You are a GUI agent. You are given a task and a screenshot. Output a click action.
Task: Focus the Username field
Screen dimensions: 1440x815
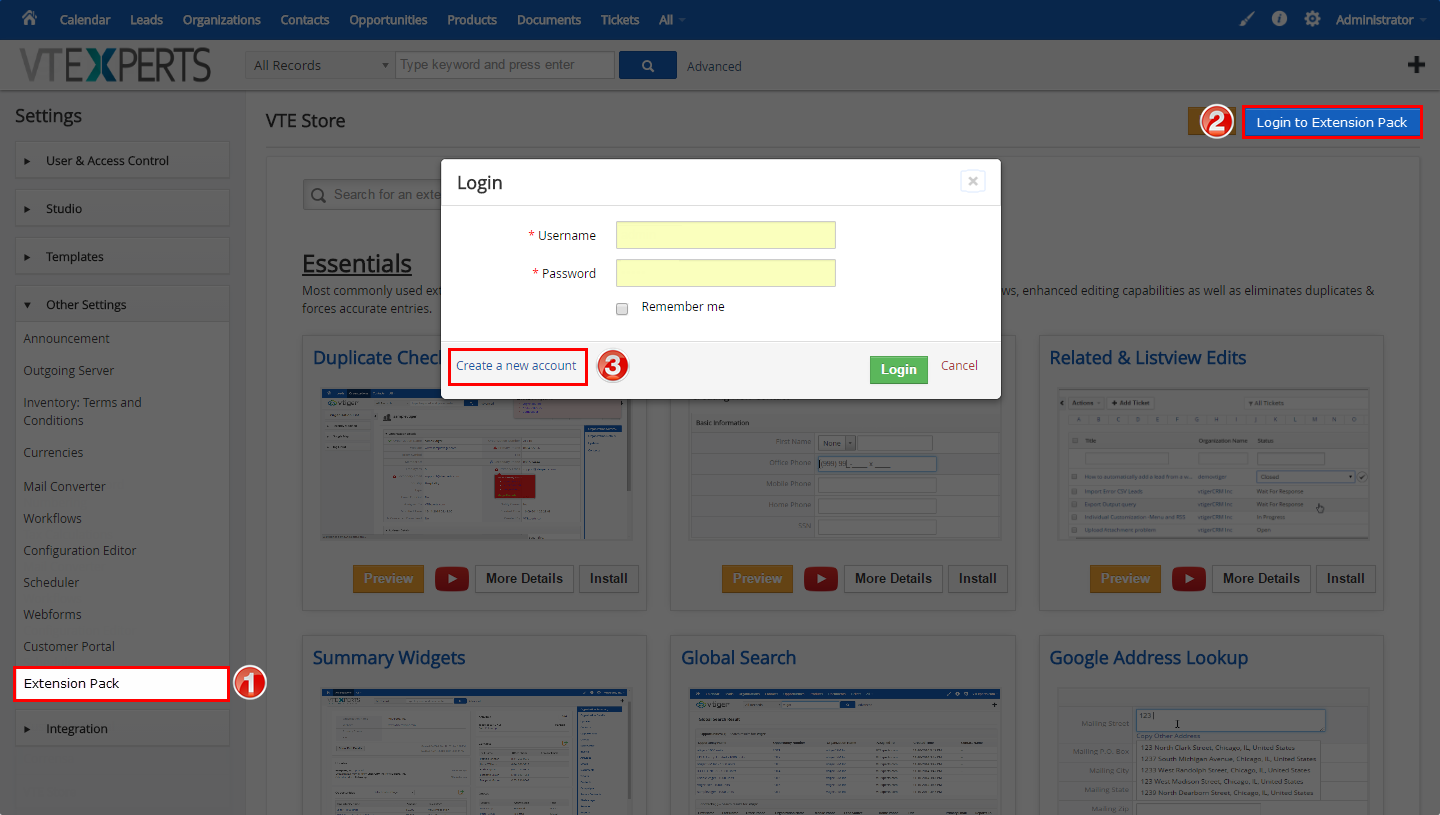pyautogui.click(x=726, y=235)
